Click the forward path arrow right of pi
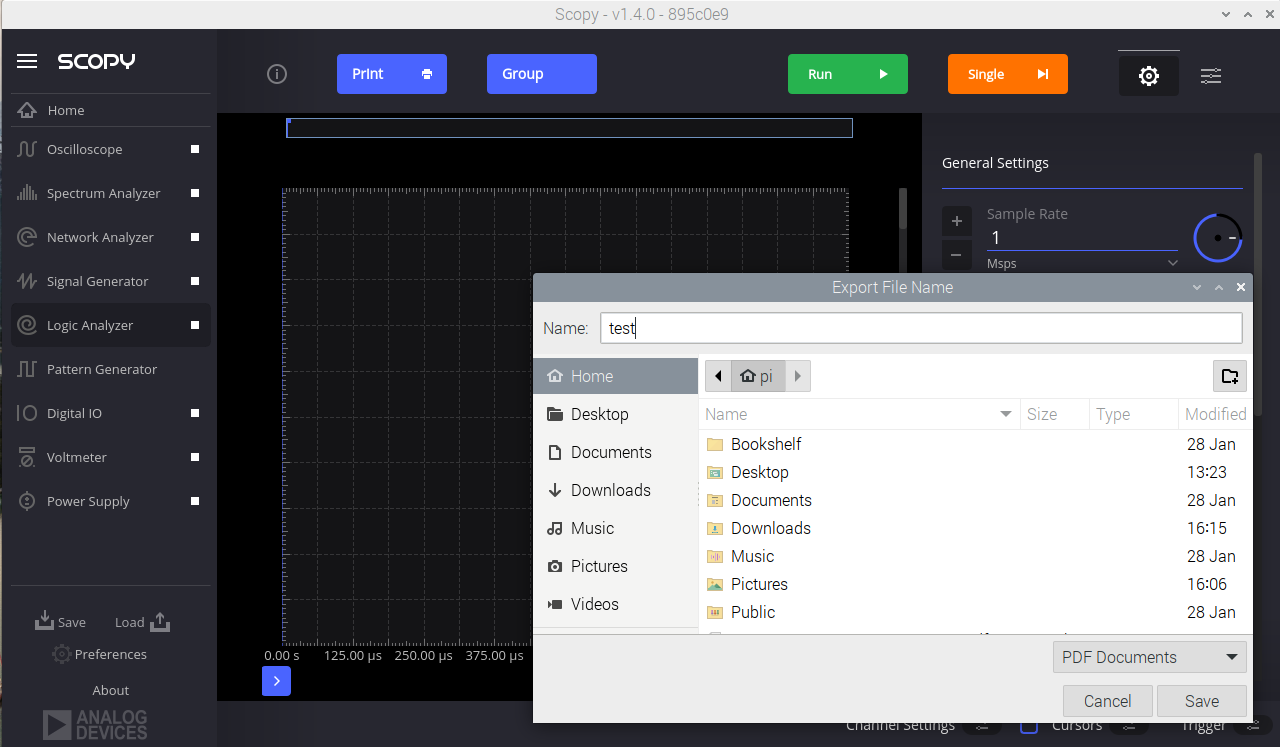 point(797,376)
